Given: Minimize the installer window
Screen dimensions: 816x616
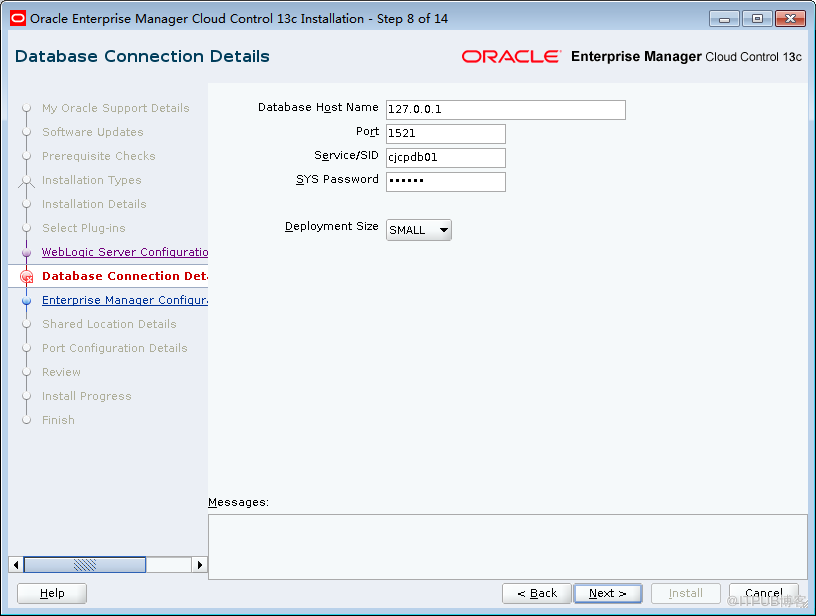Looking at the screenshot, I should (724, 19).
